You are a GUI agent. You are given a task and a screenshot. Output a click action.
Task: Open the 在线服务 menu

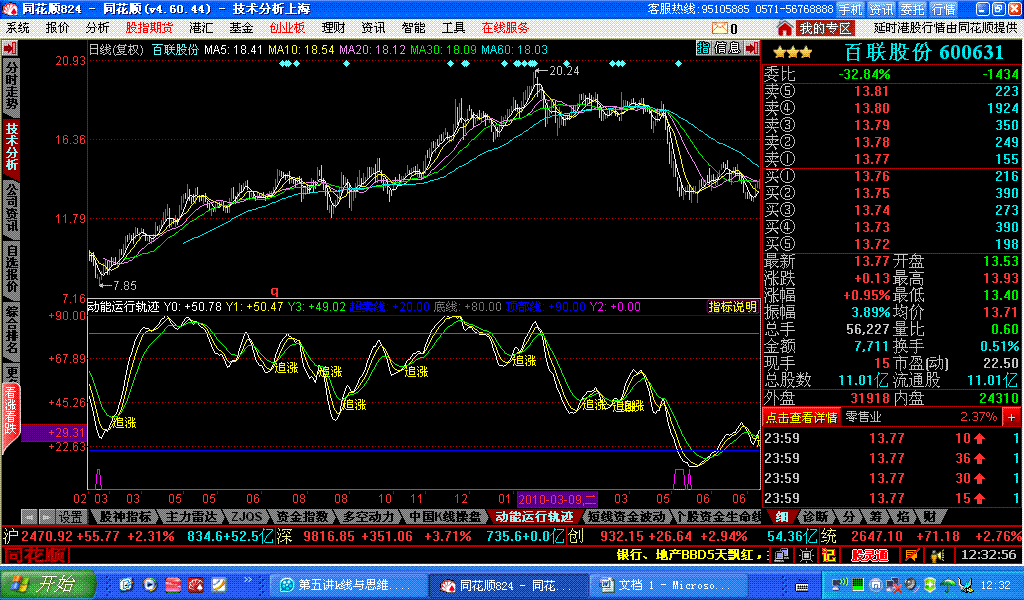tap(505, 28)
